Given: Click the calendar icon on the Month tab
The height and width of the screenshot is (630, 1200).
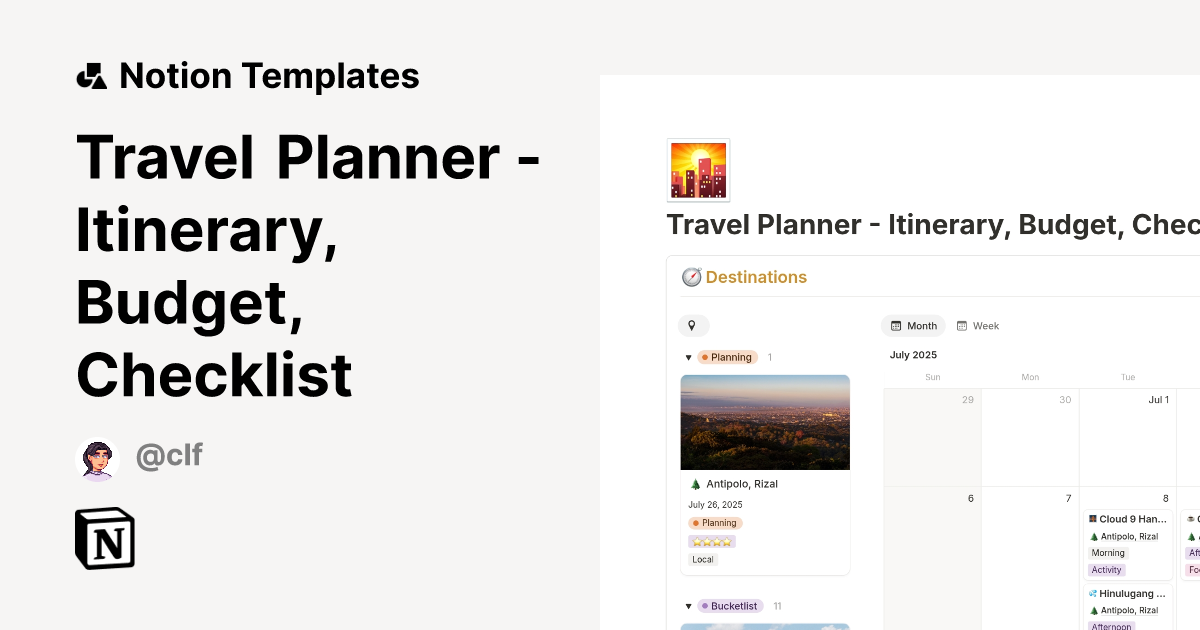Looking at the screenshot, I should 895,326.
